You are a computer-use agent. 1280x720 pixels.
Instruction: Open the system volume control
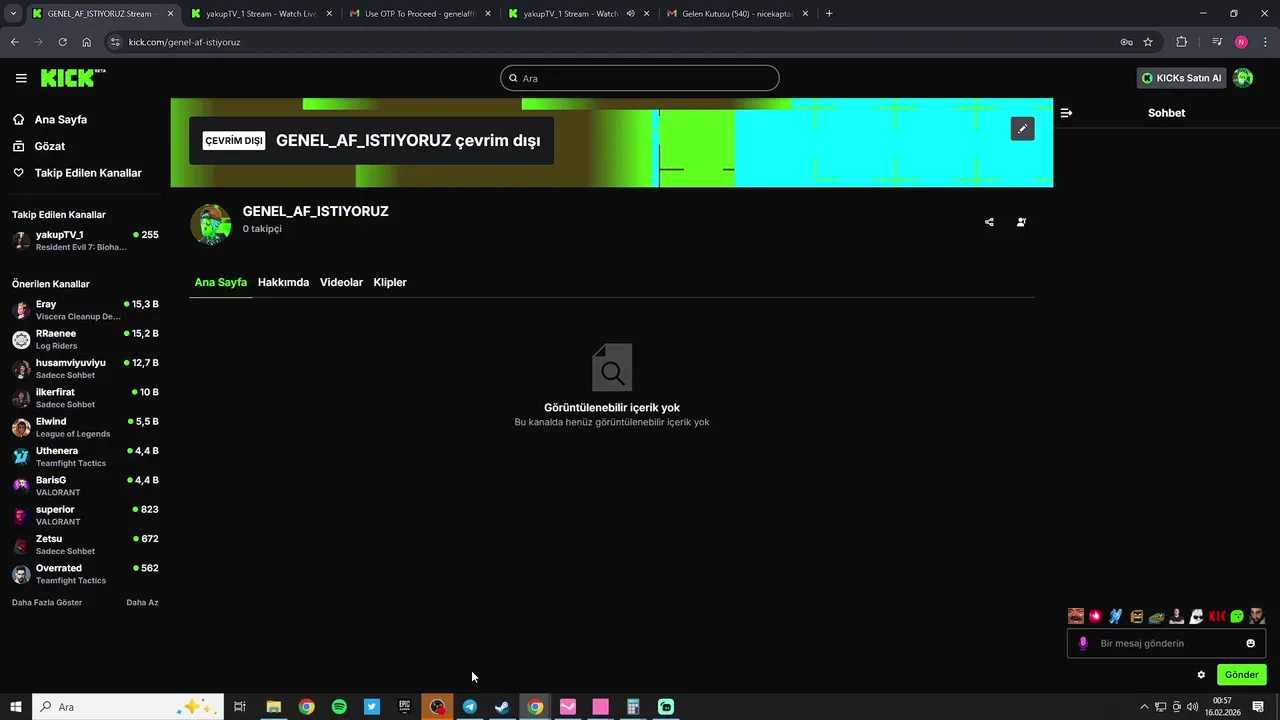[x=1192, y=707]
